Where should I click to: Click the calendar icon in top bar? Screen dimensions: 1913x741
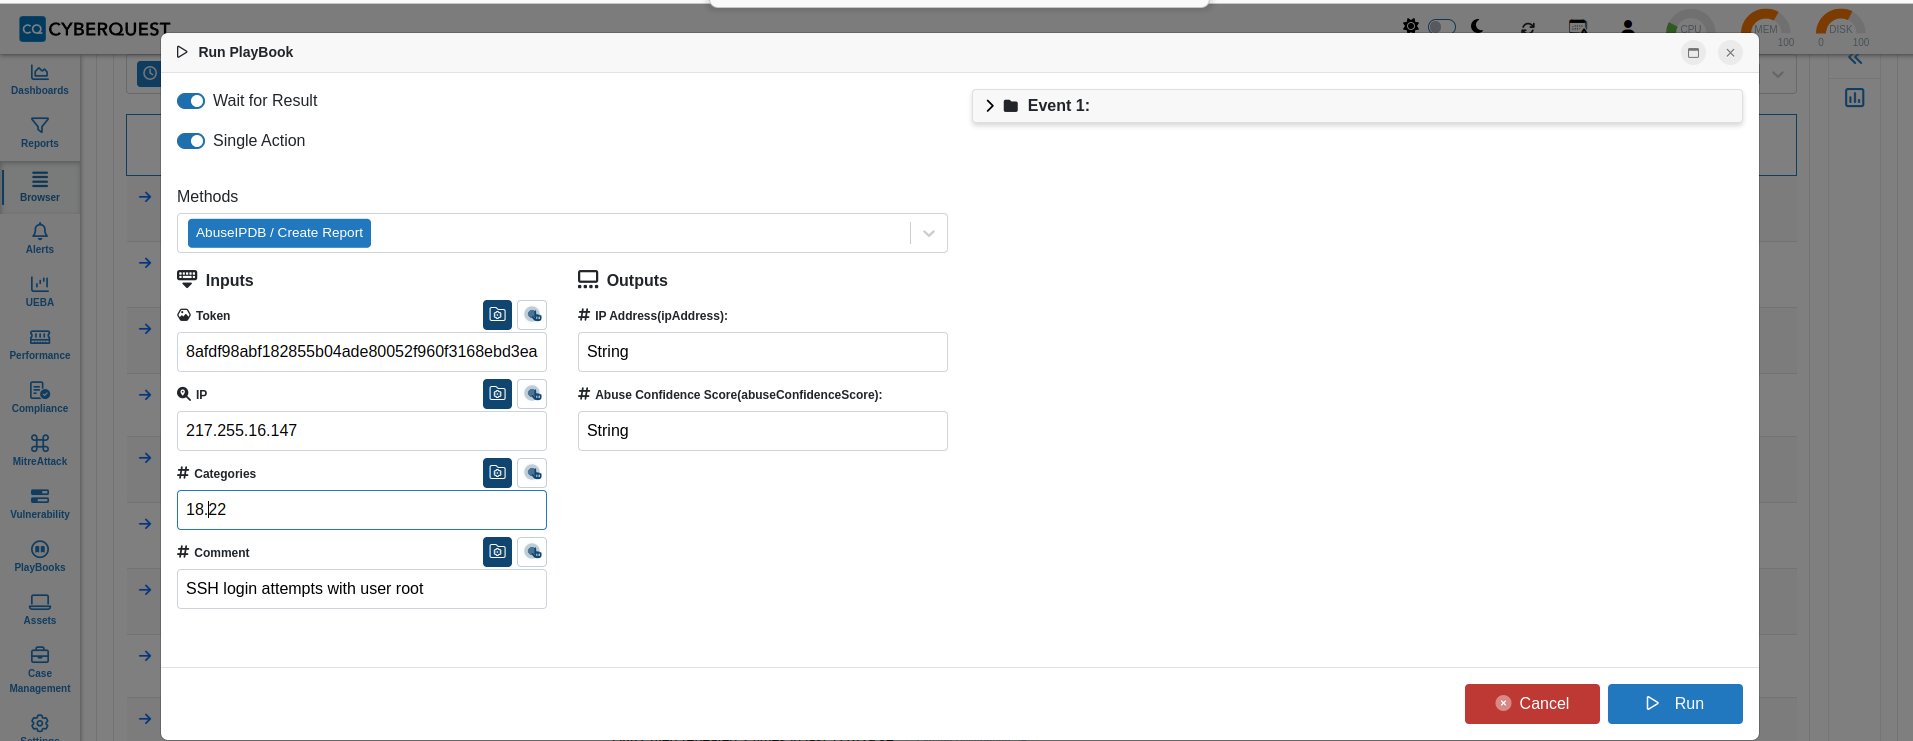point(1578,27)
